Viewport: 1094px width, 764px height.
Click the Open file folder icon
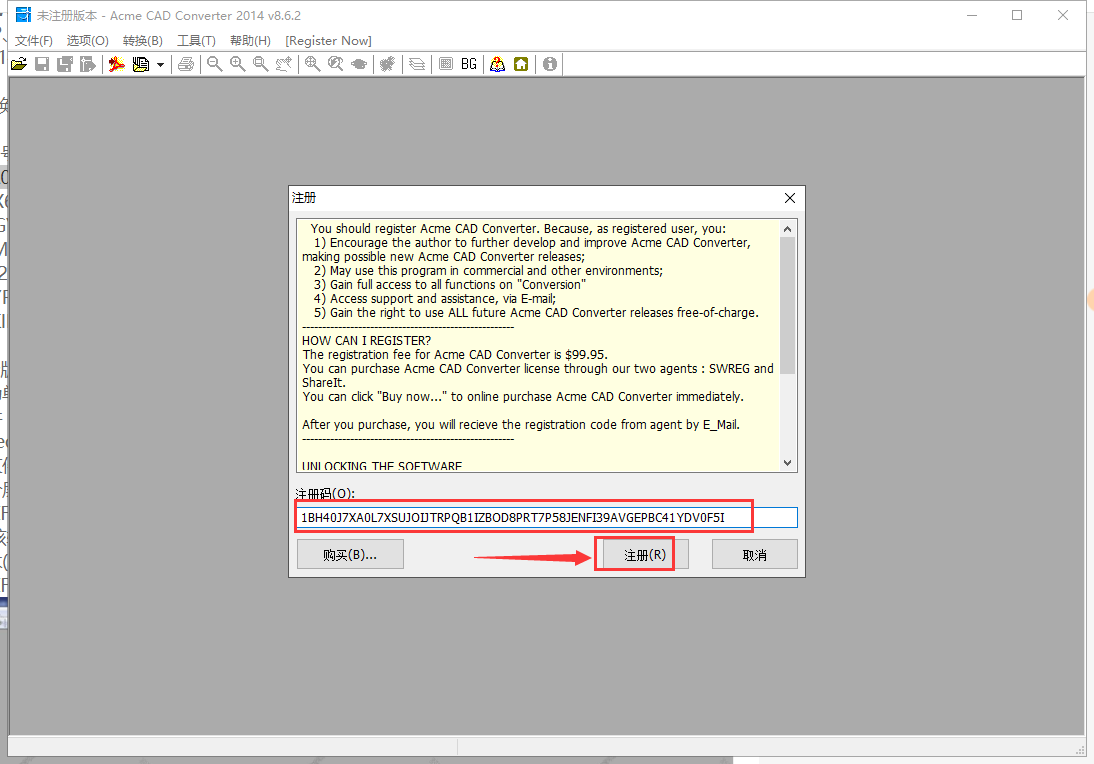pyautogui.click(x=18, y=64)
